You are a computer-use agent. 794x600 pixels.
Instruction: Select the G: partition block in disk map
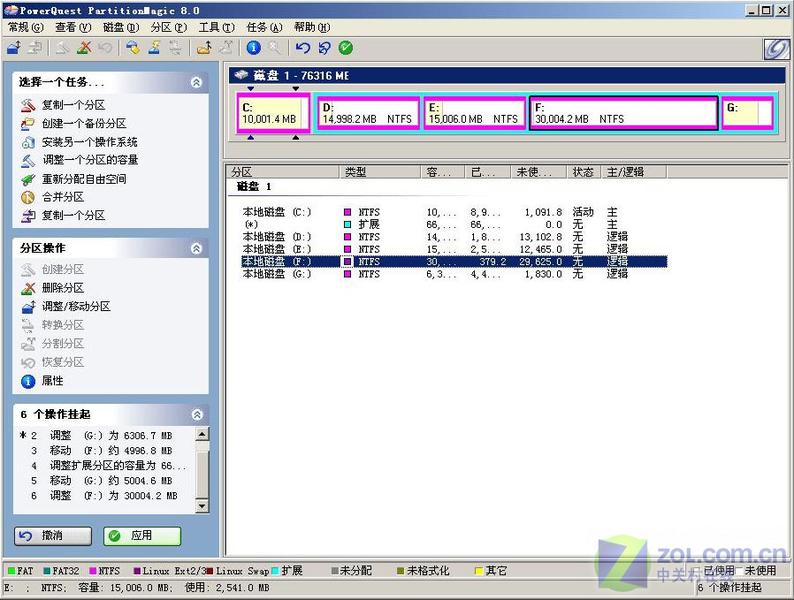pyautogui.click(x=747, y=113)
